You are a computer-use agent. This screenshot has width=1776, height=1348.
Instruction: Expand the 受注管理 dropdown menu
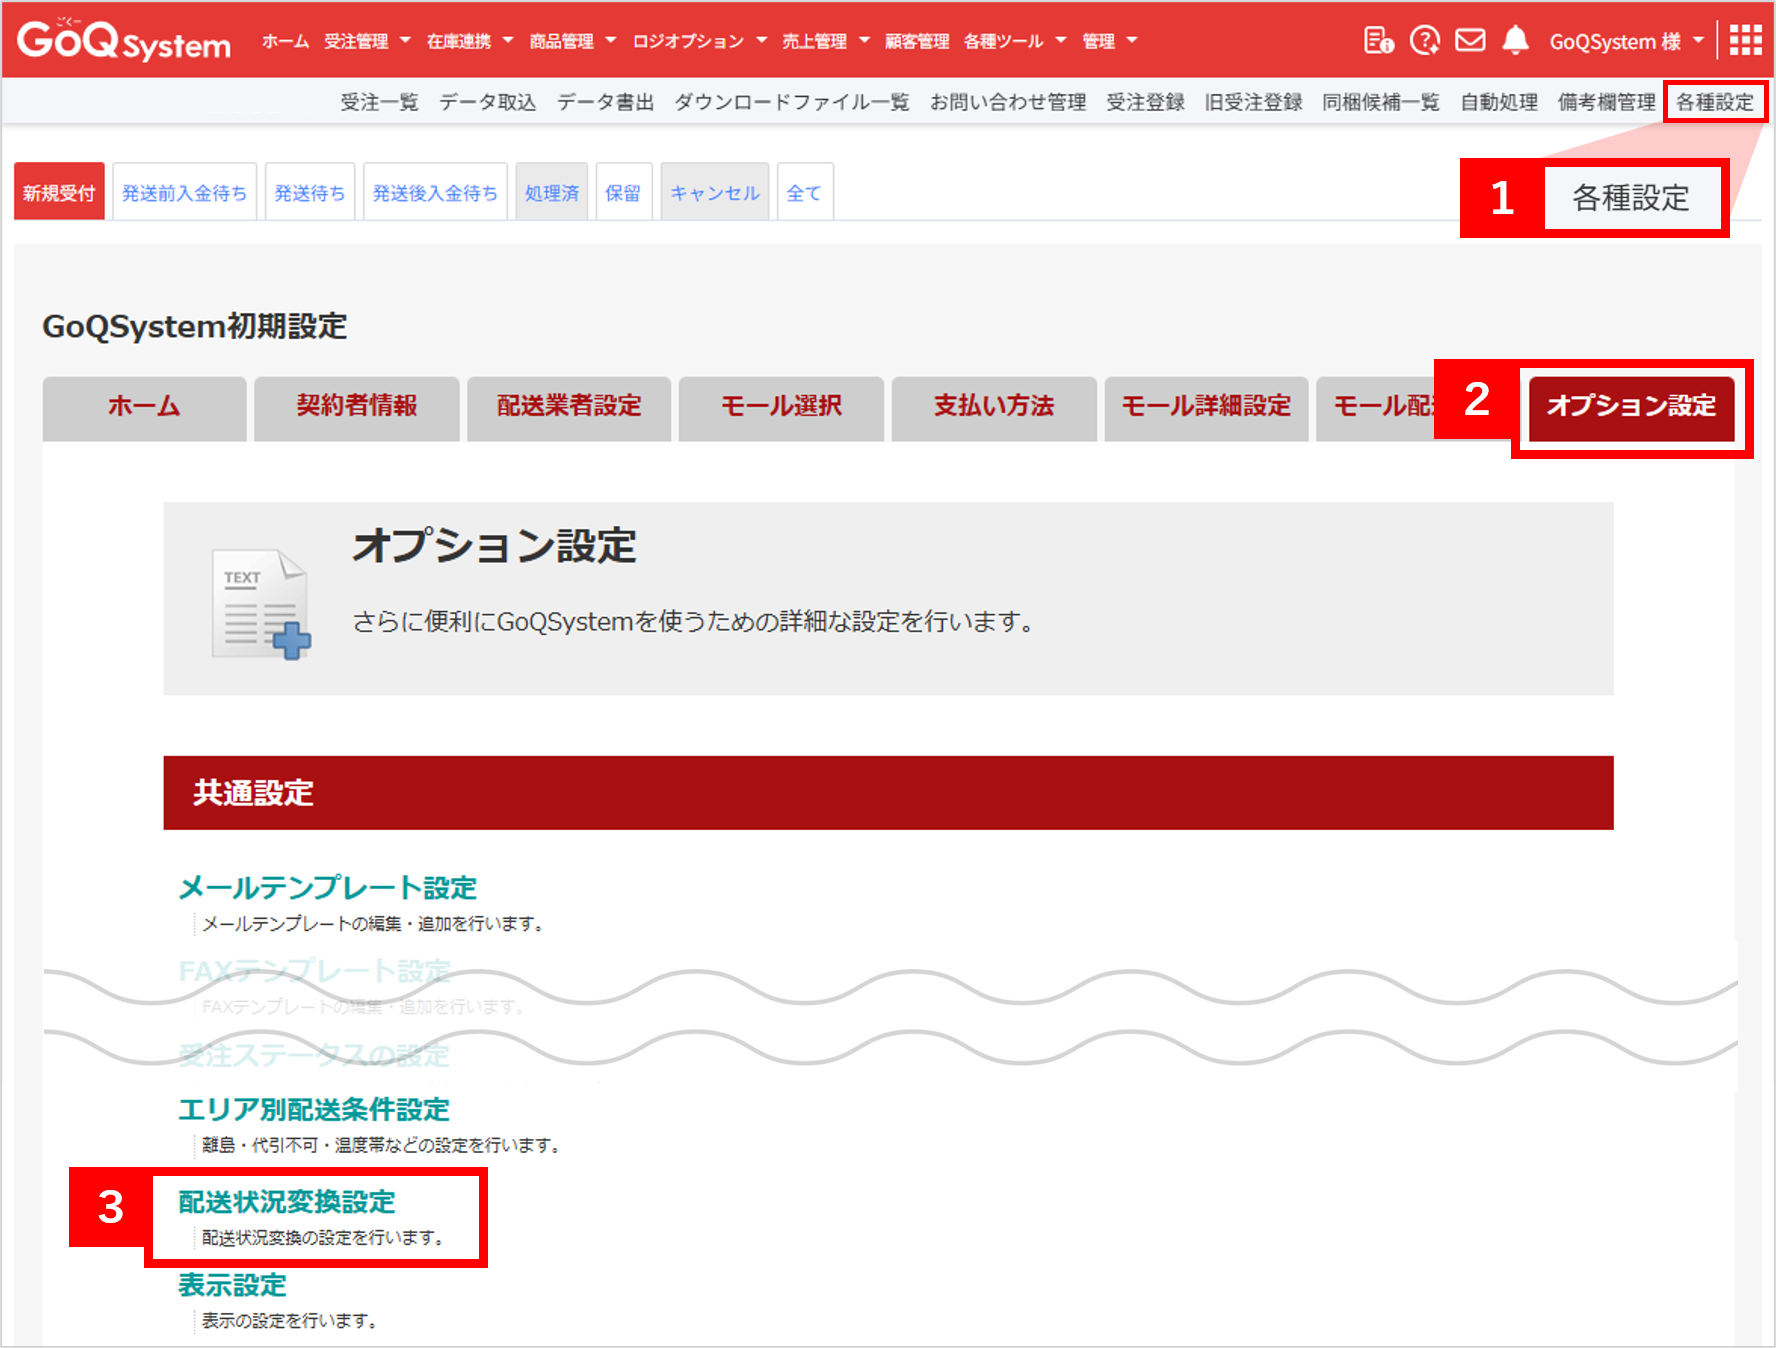click(x=367, y=41)
